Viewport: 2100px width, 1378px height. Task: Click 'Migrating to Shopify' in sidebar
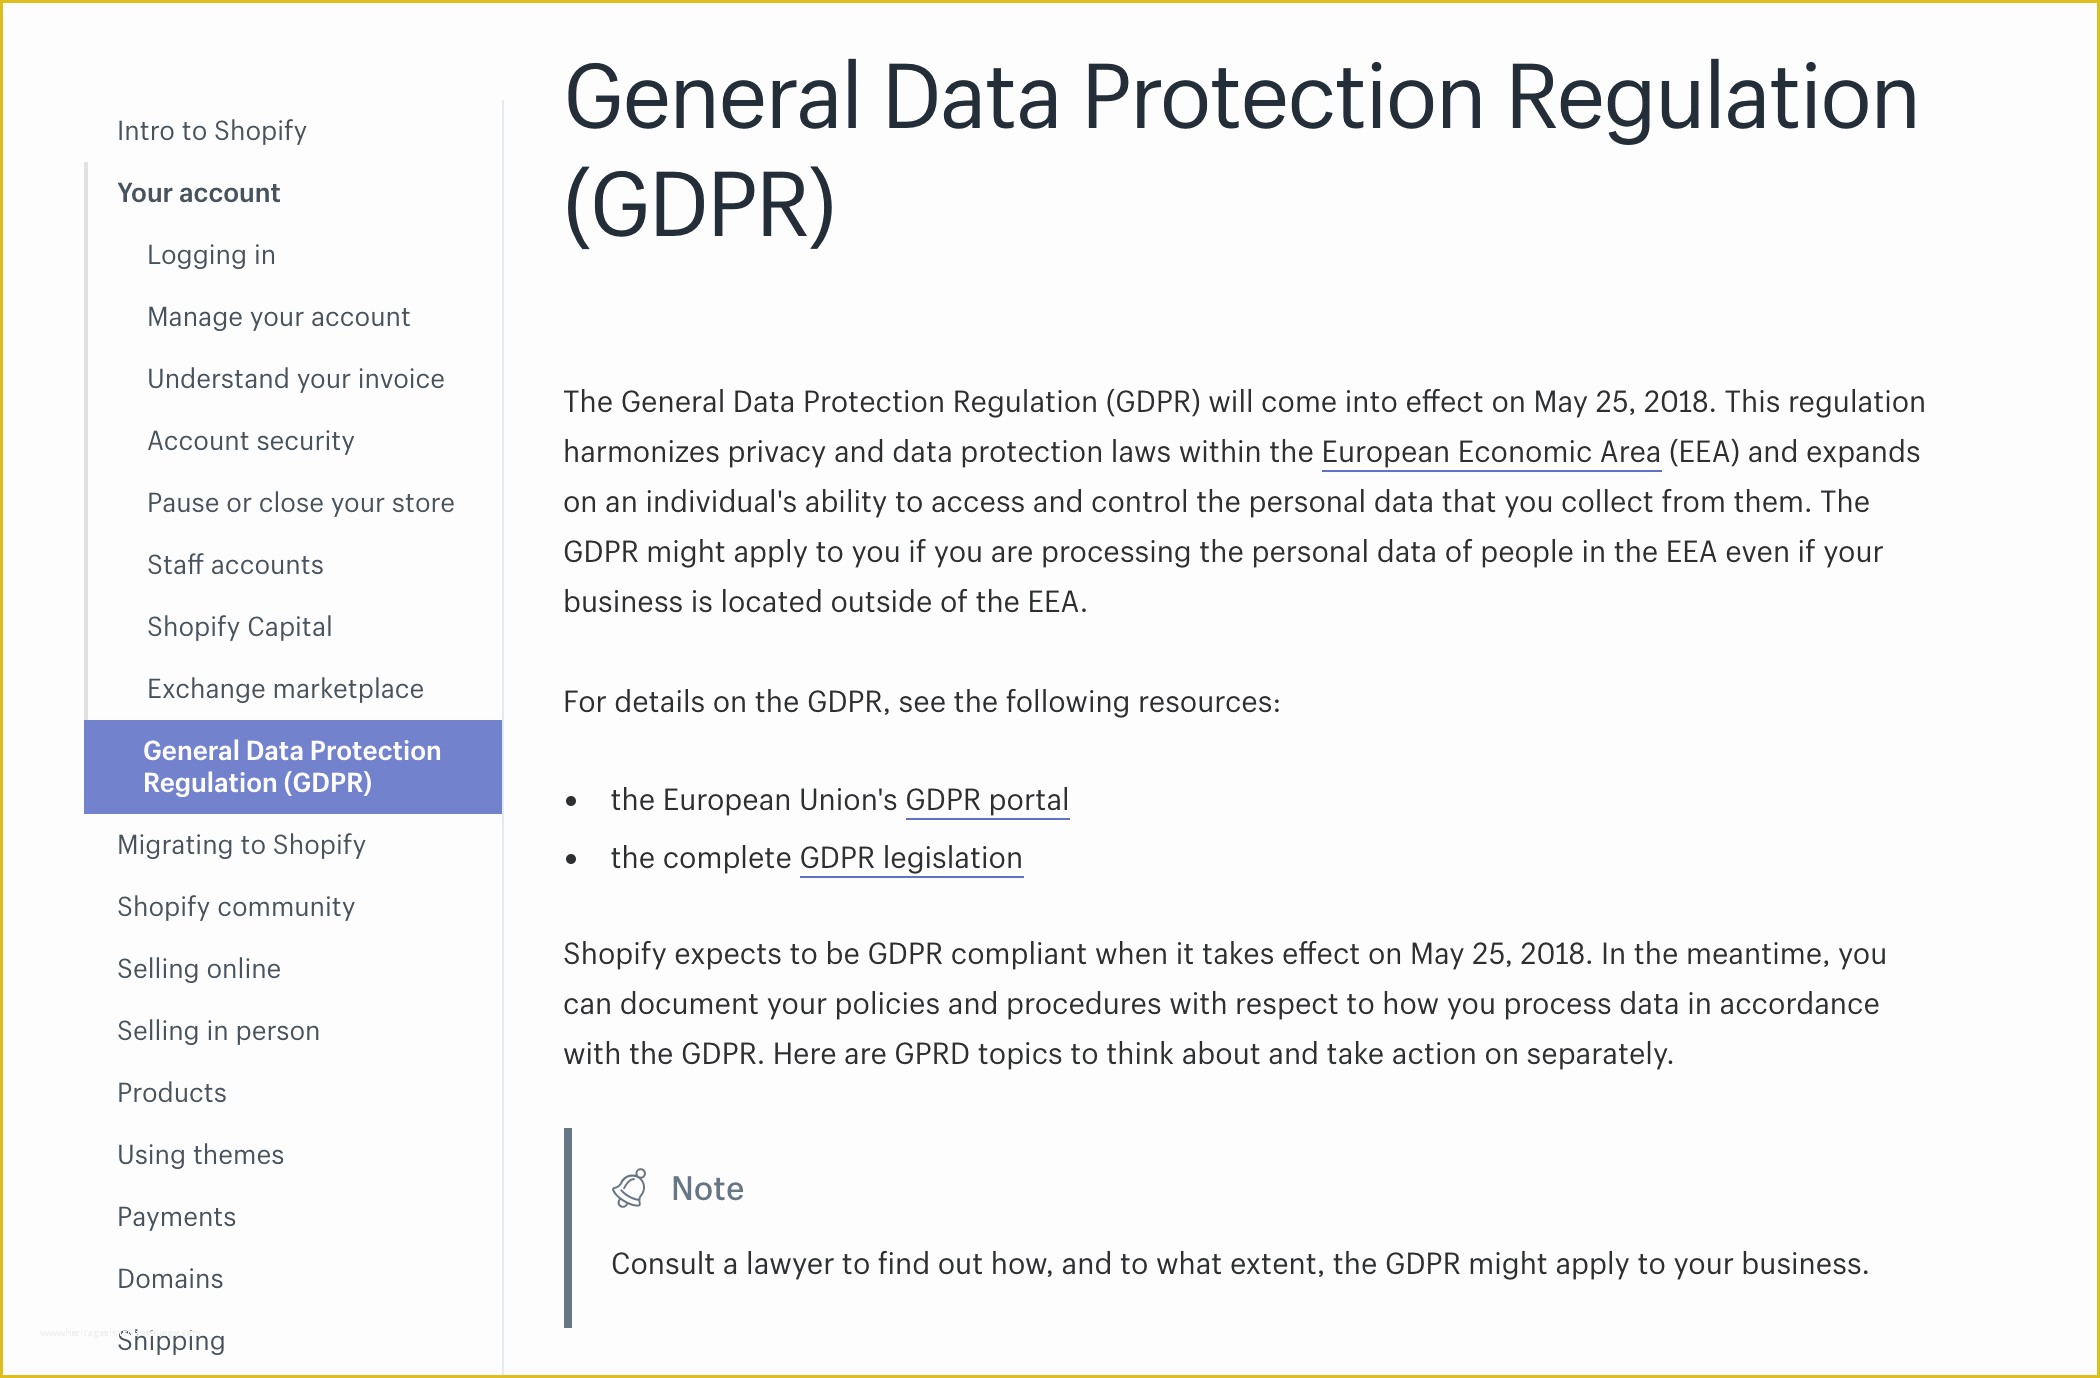246,844
